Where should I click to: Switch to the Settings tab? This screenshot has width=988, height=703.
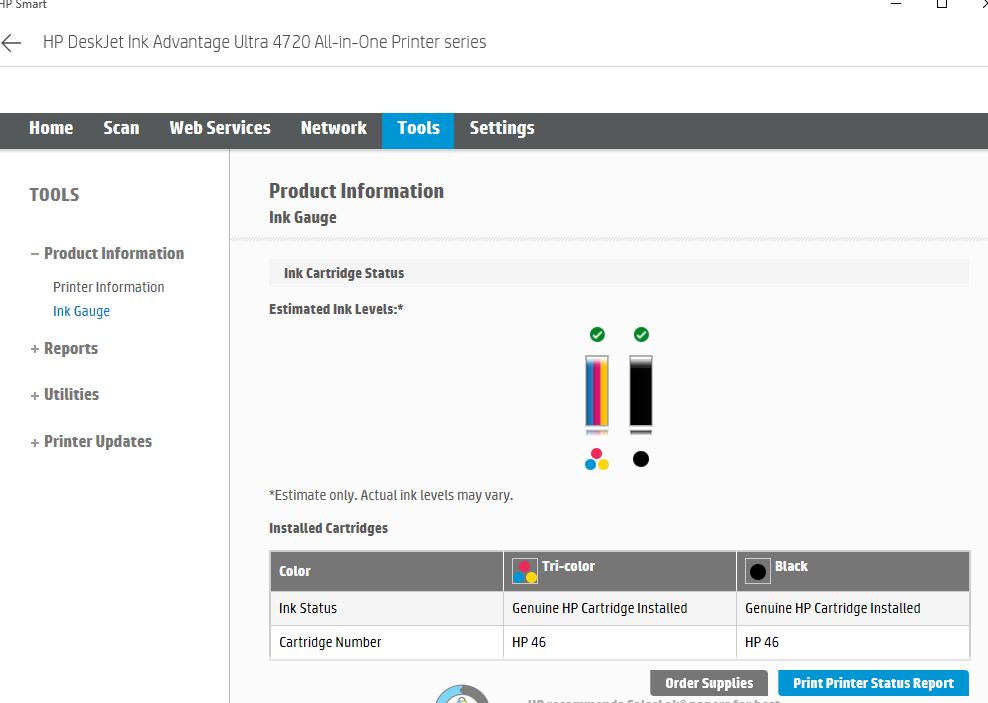click(502, 128)
